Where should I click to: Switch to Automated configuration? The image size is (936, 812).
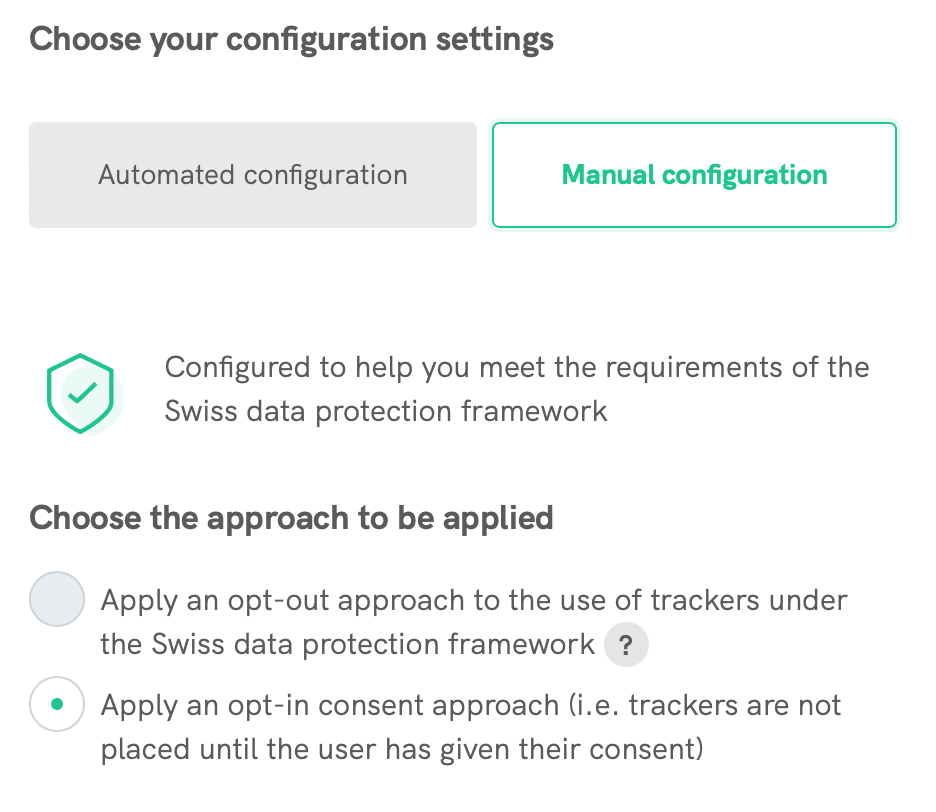[253, 175]
